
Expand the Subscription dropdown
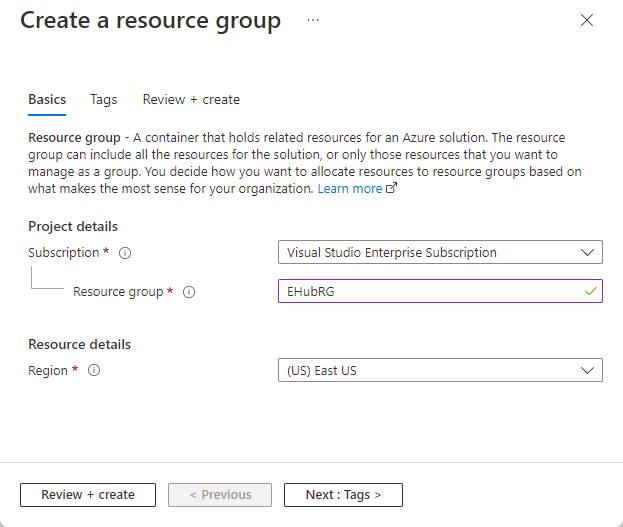[x=440, y=253]
